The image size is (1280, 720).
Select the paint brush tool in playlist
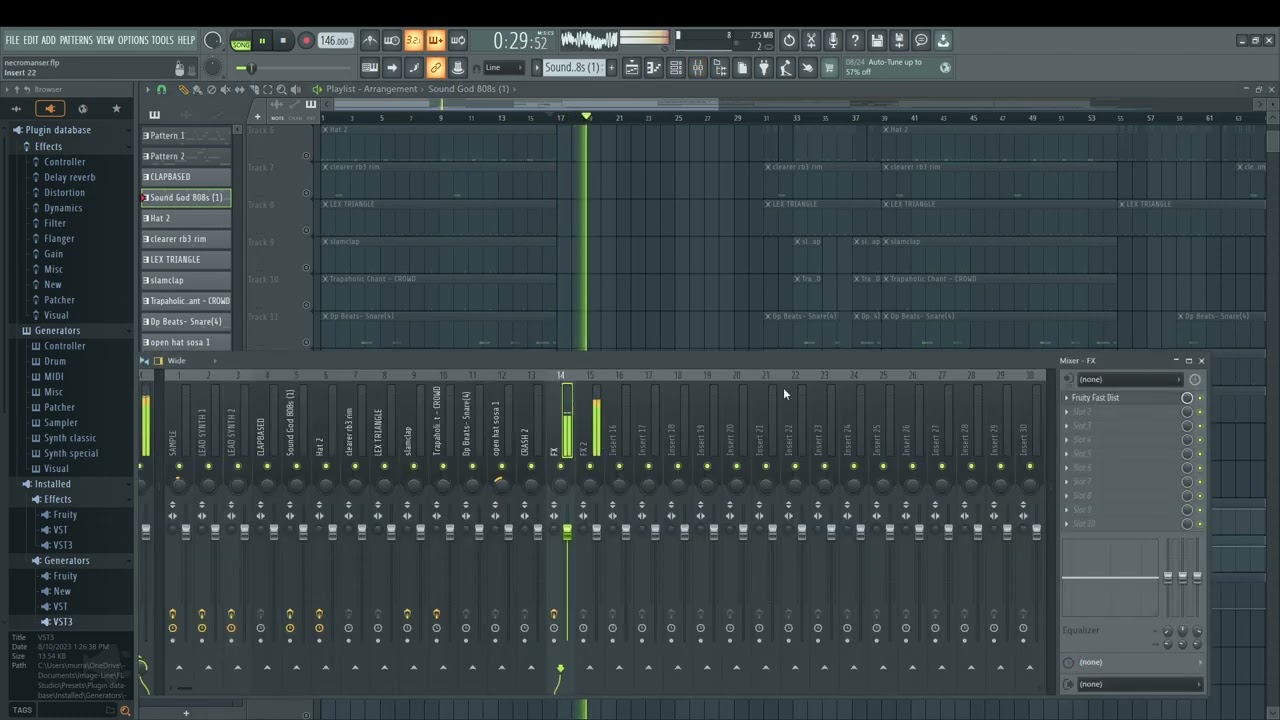pos(197,90)
